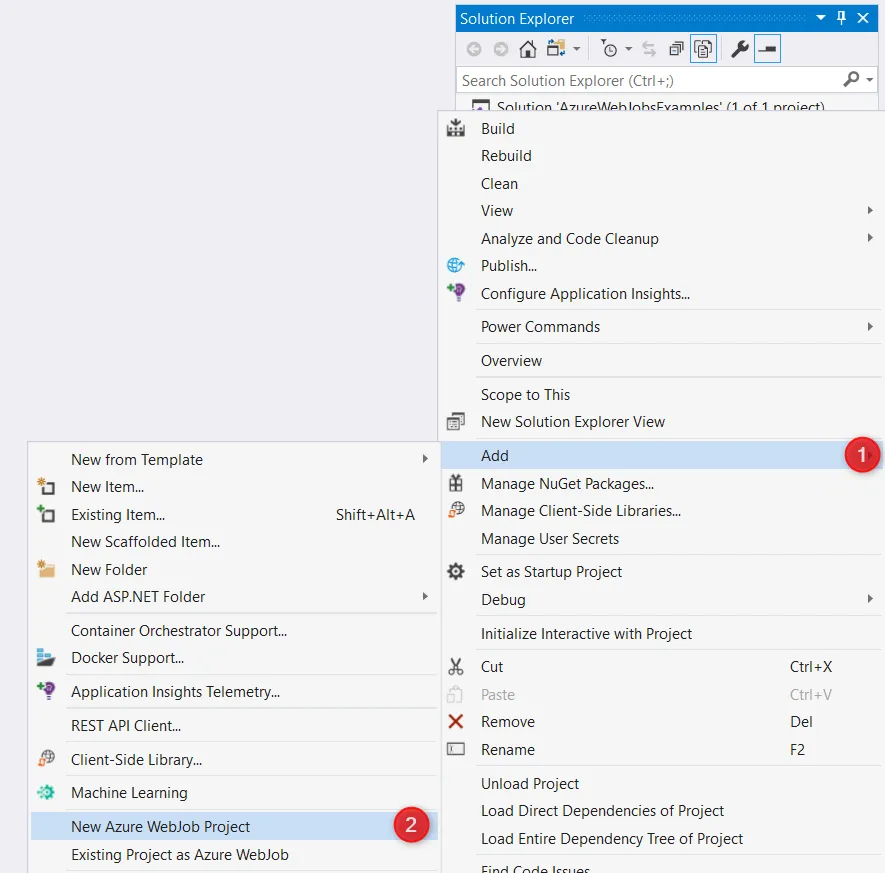Image resolution: width=885 pixels, height=873 pixels.
Task: Click the Forward navigation arrow icon
Action: [x=501, y=49]
